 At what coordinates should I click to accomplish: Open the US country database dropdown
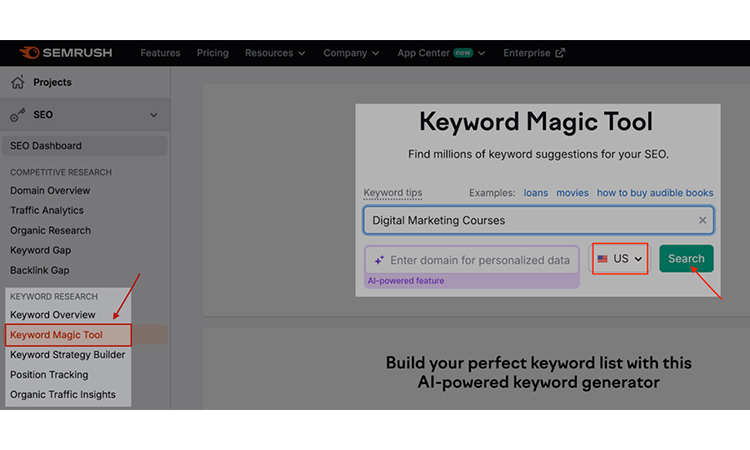tap(620, 259)
